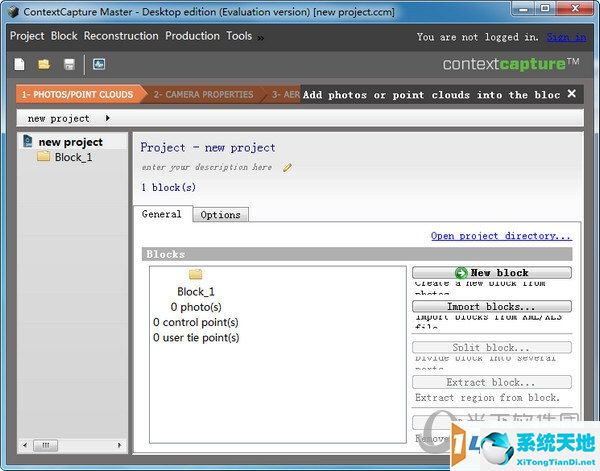Open the Reconstruction menu
This screenshot has height=471, width=600.
click(x=121, y=36)
